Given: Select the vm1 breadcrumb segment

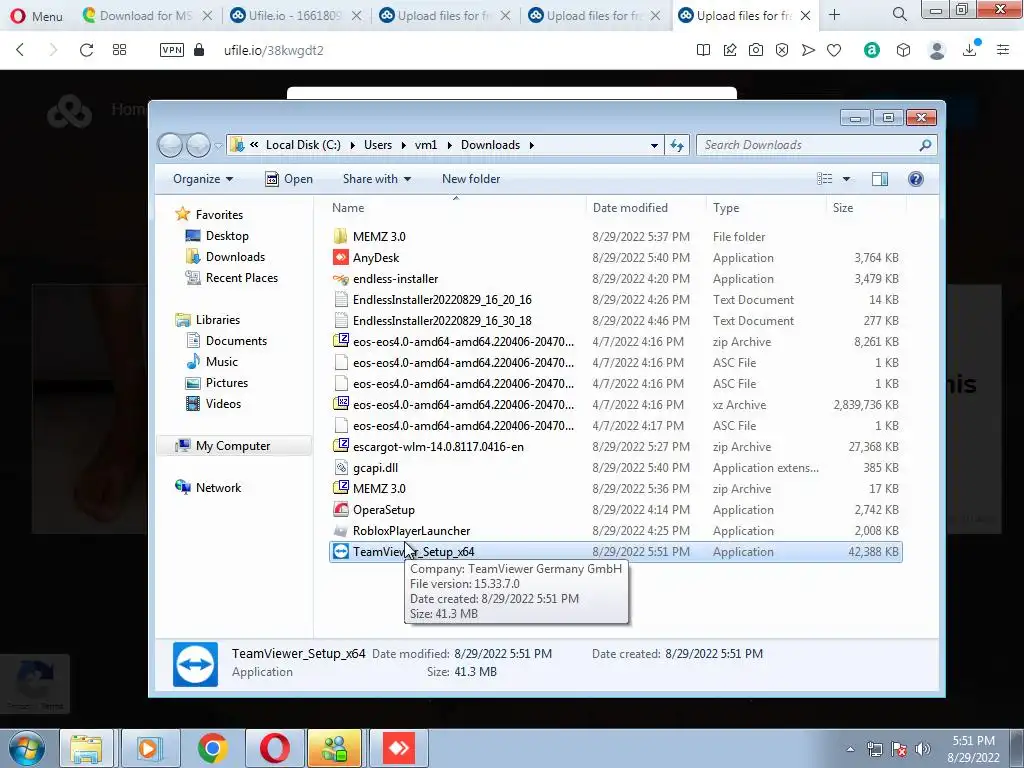Looking at the screenshot, I should point(426,145).
